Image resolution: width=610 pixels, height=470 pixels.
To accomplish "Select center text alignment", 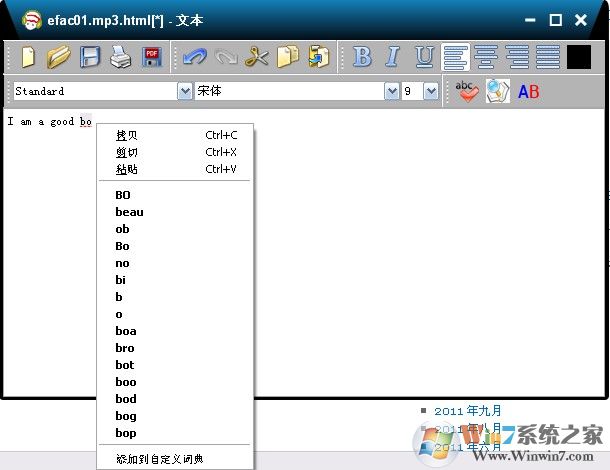I will tap(486, 57).
